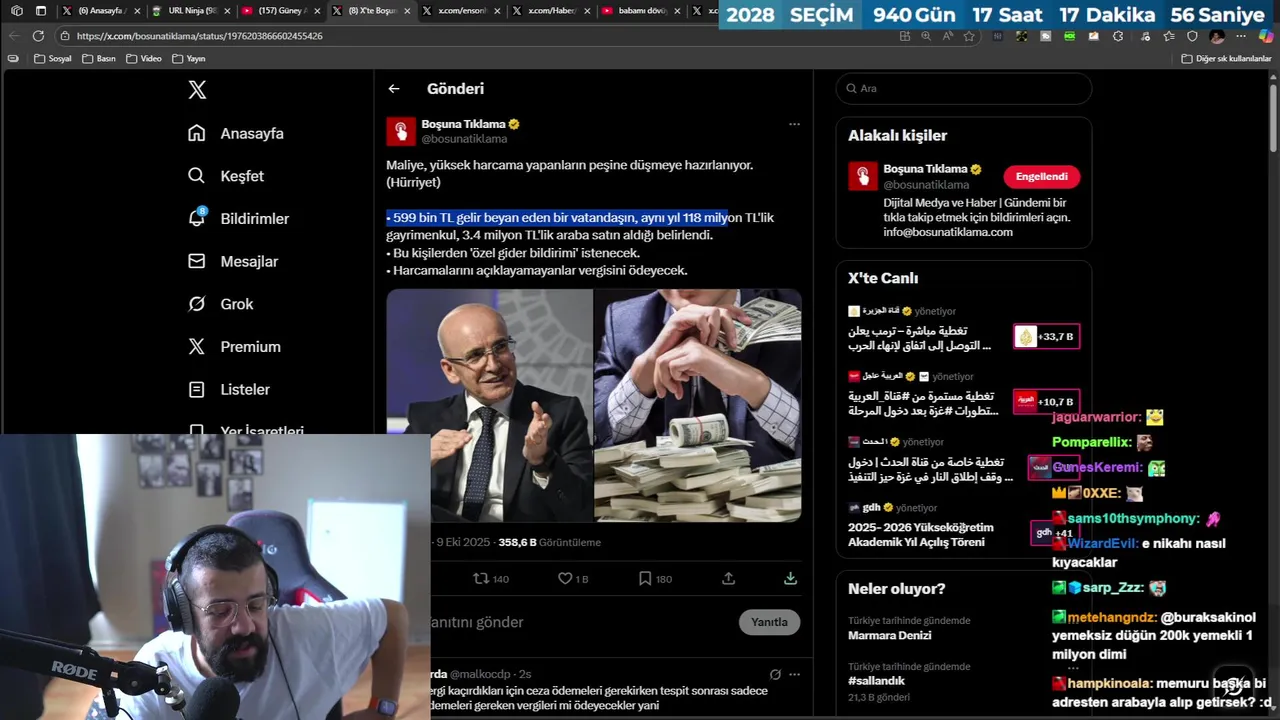Switch to the x.com/ensonh browser tab
The height and width of the screenshot is (720, 1280).
pyautogui.click(x=461, y=11)
